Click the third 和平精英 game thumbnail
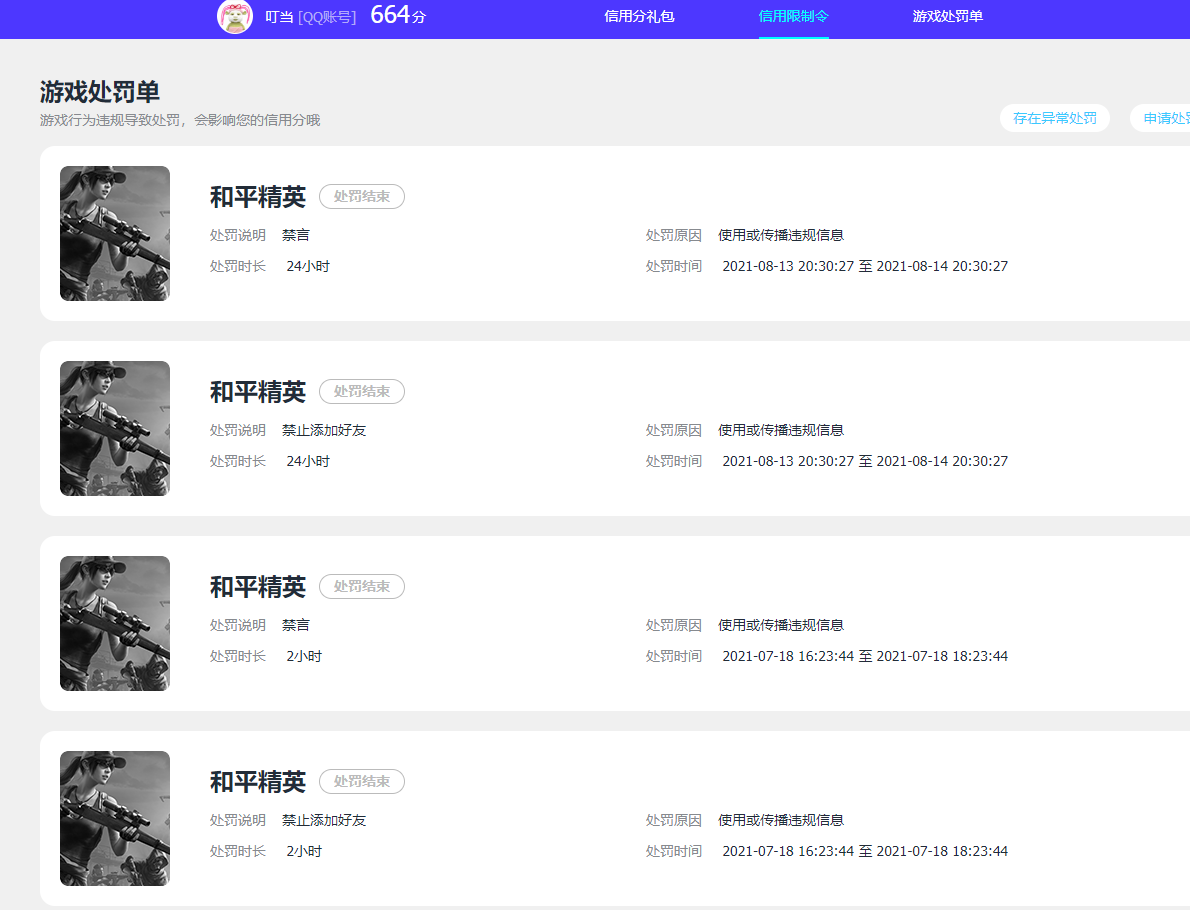Viewport: 1190px width, 910px height. coord(114,623)
